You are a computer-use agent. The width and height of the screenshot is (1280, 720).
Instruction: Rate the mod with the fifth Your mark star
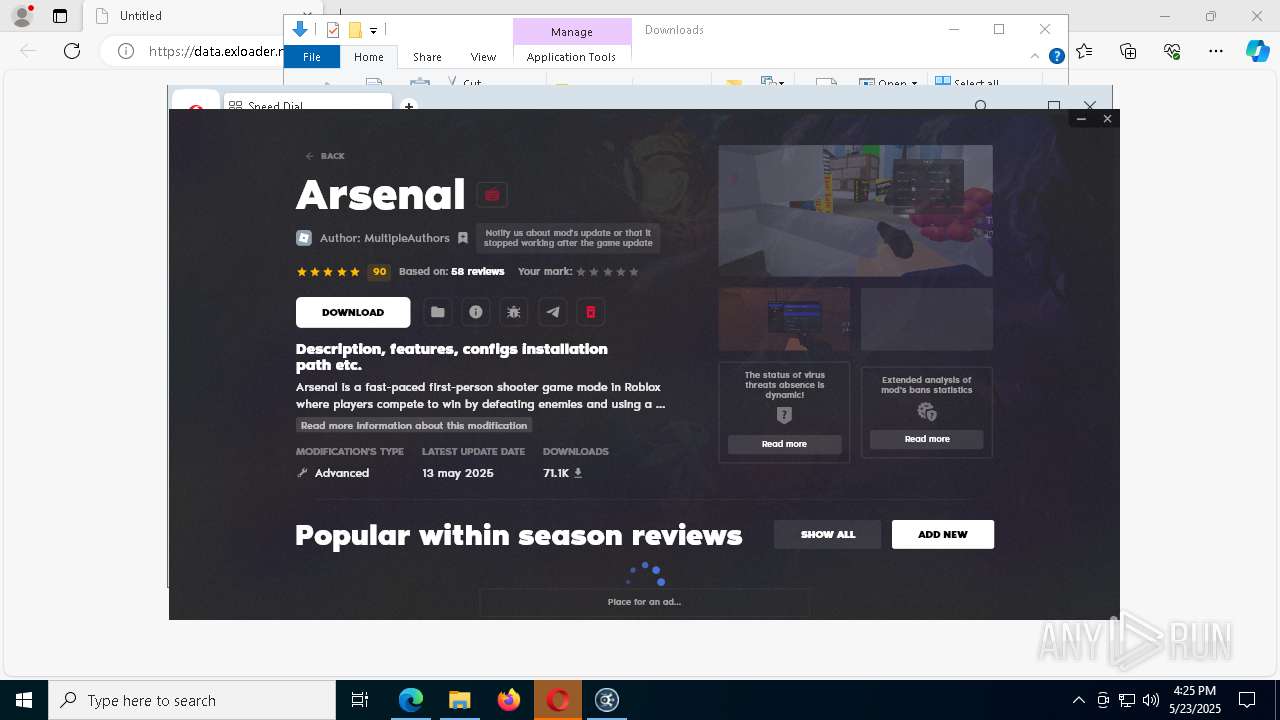coord(633,272)
